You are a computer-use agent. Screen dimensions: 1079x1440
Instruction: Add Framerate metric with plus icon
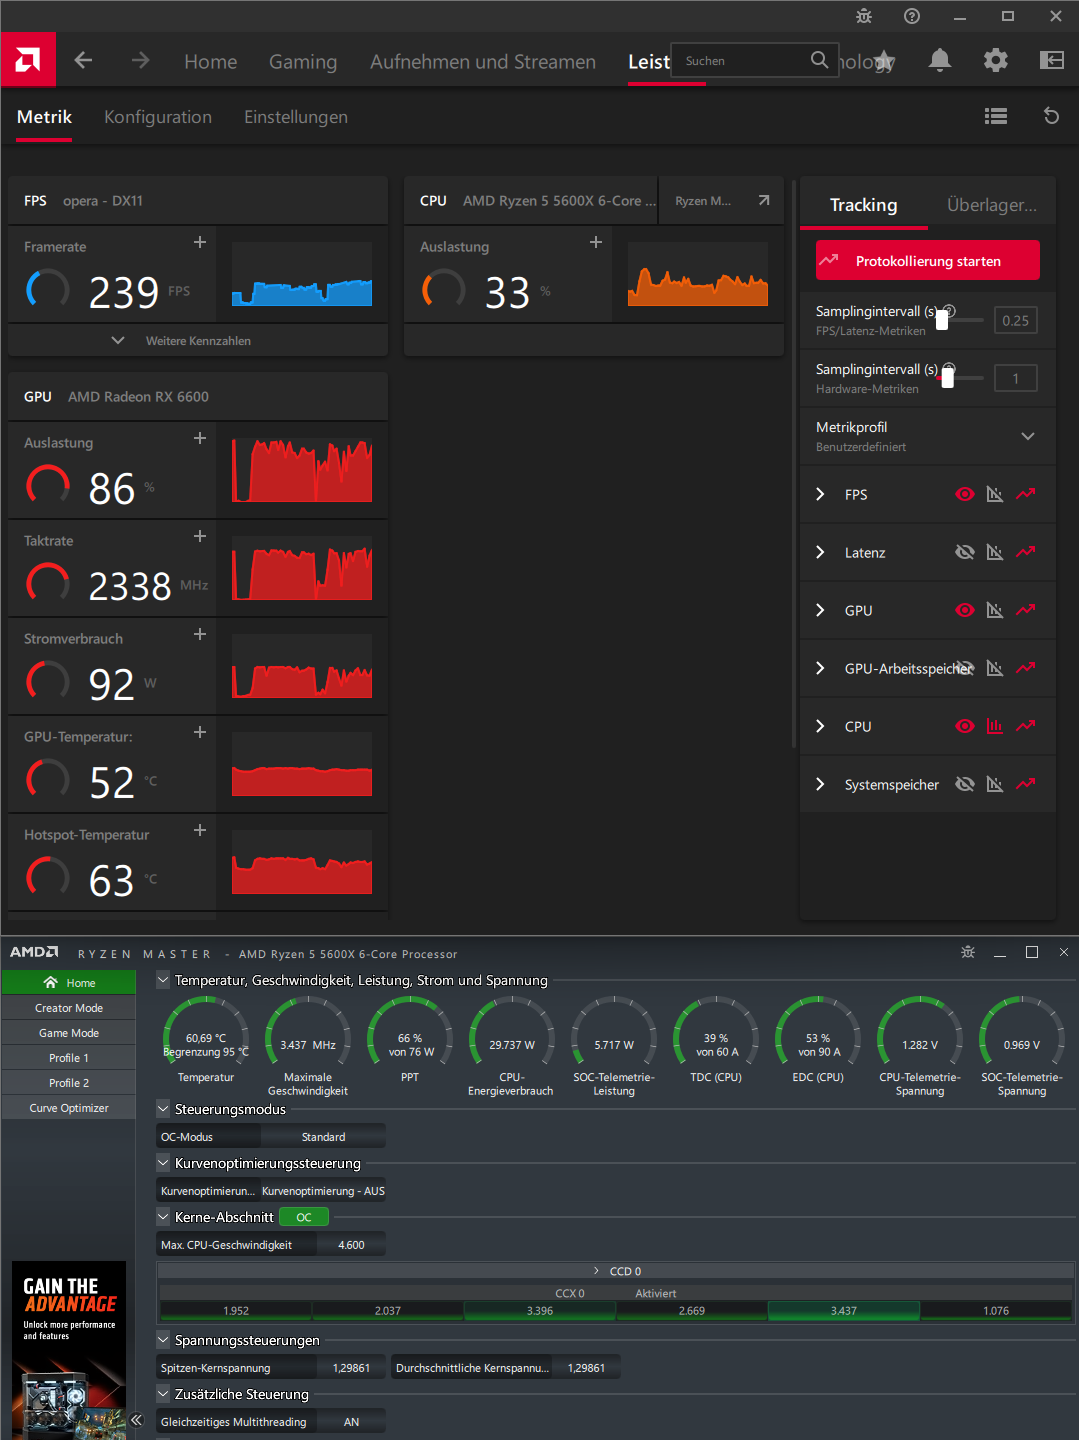pos(200,242)
